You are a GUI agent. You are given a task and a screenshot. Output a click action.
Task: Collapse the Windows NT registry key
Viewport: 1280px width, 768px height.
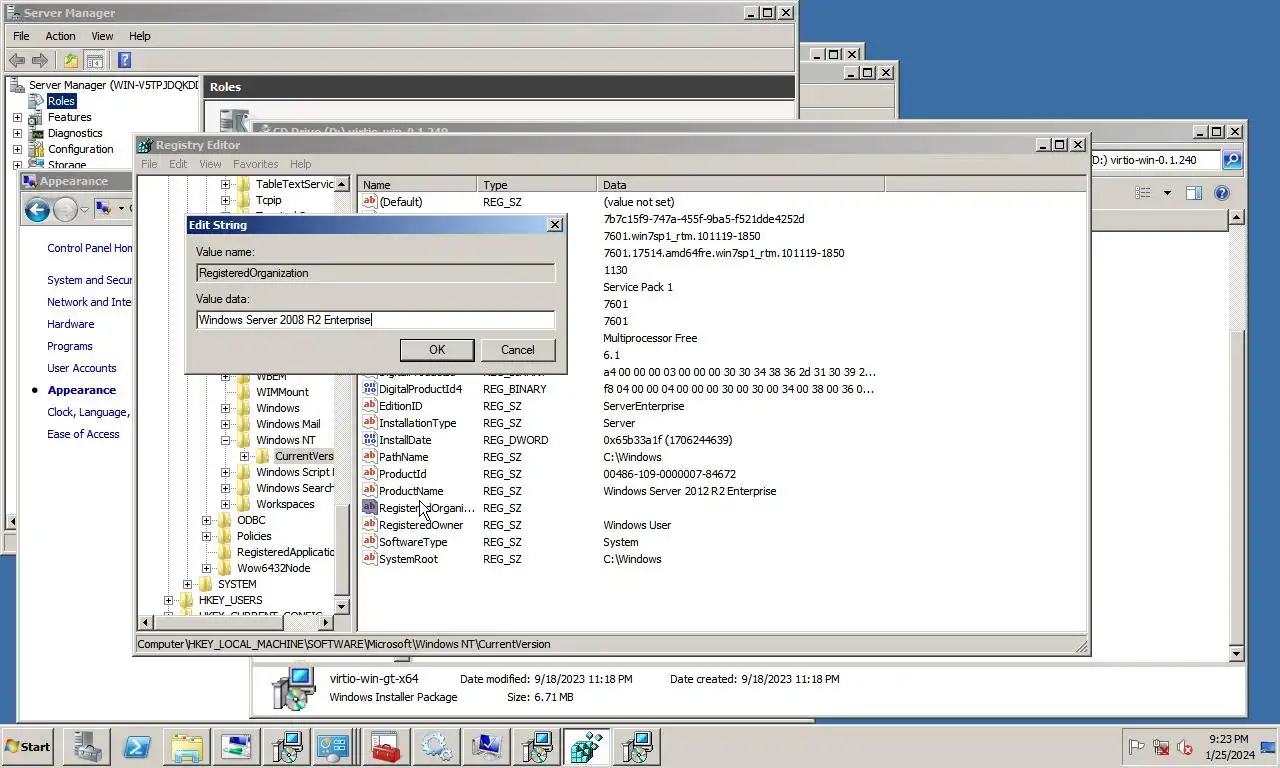(x=225, y=440)
